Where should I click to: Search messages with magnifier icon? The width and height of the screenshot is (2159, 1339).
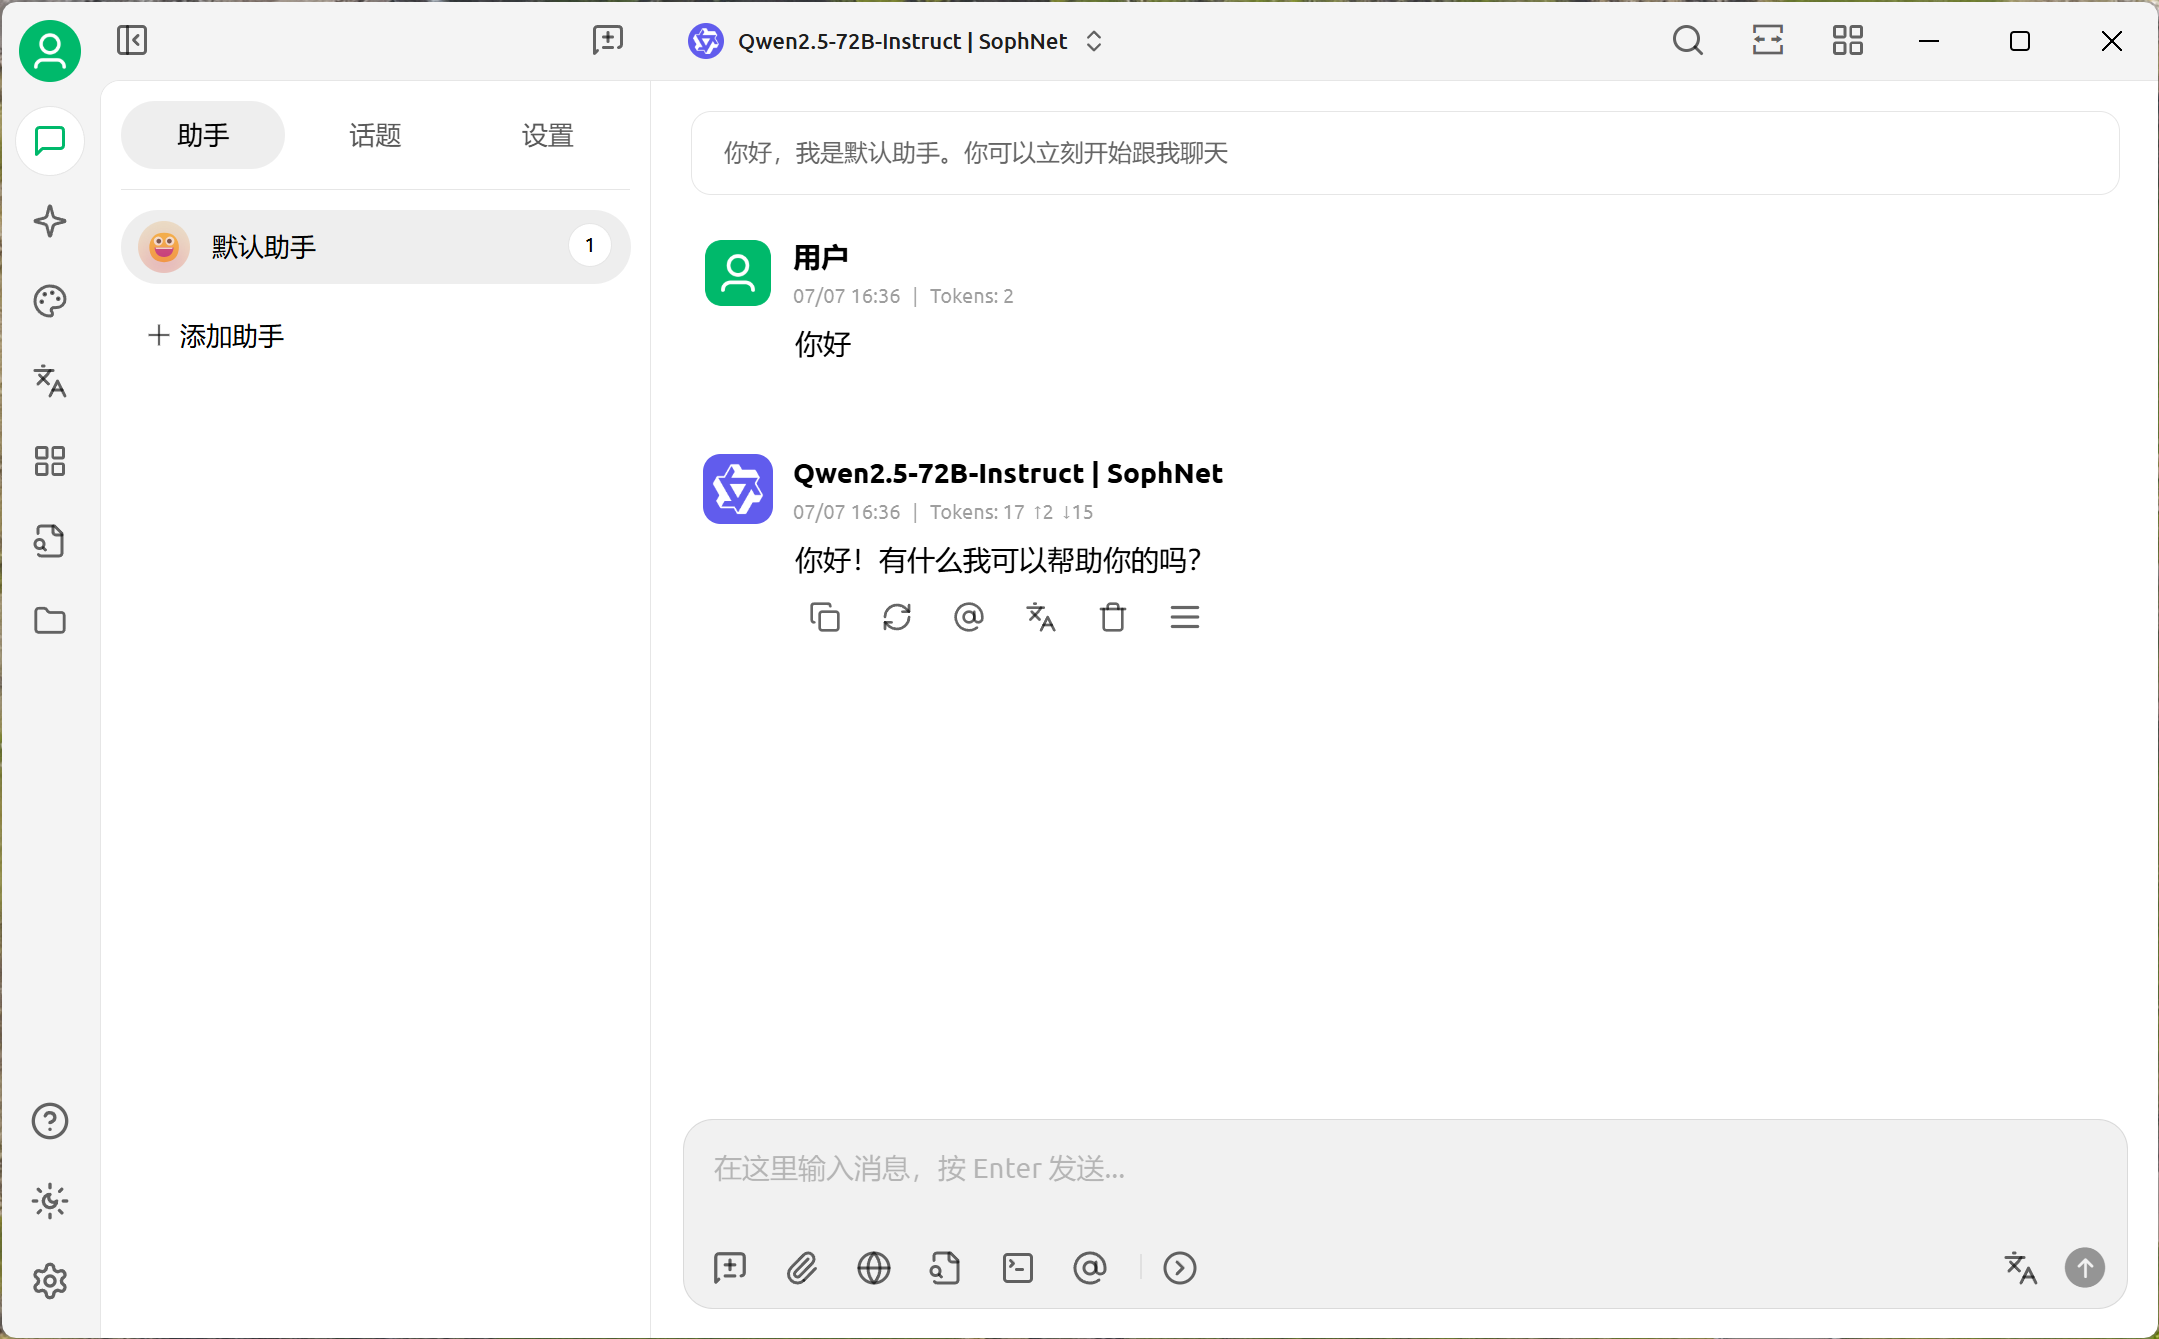click(1688, 41)
